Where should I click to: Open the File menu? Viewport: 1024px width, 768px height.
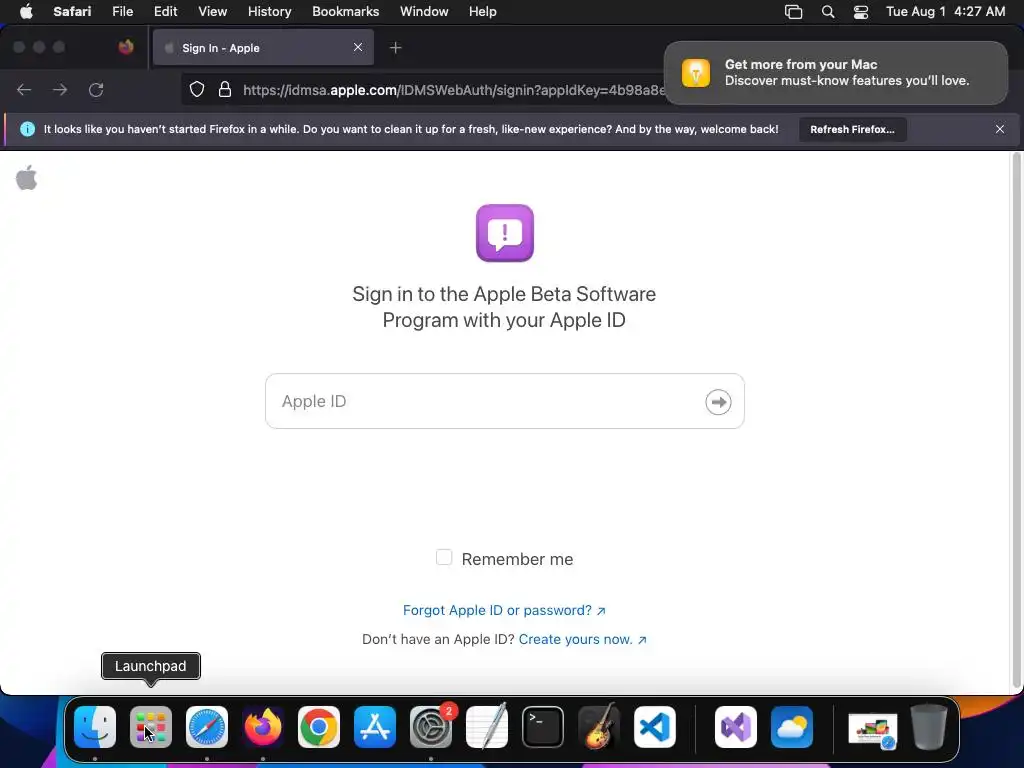click(x=122, y=12)
